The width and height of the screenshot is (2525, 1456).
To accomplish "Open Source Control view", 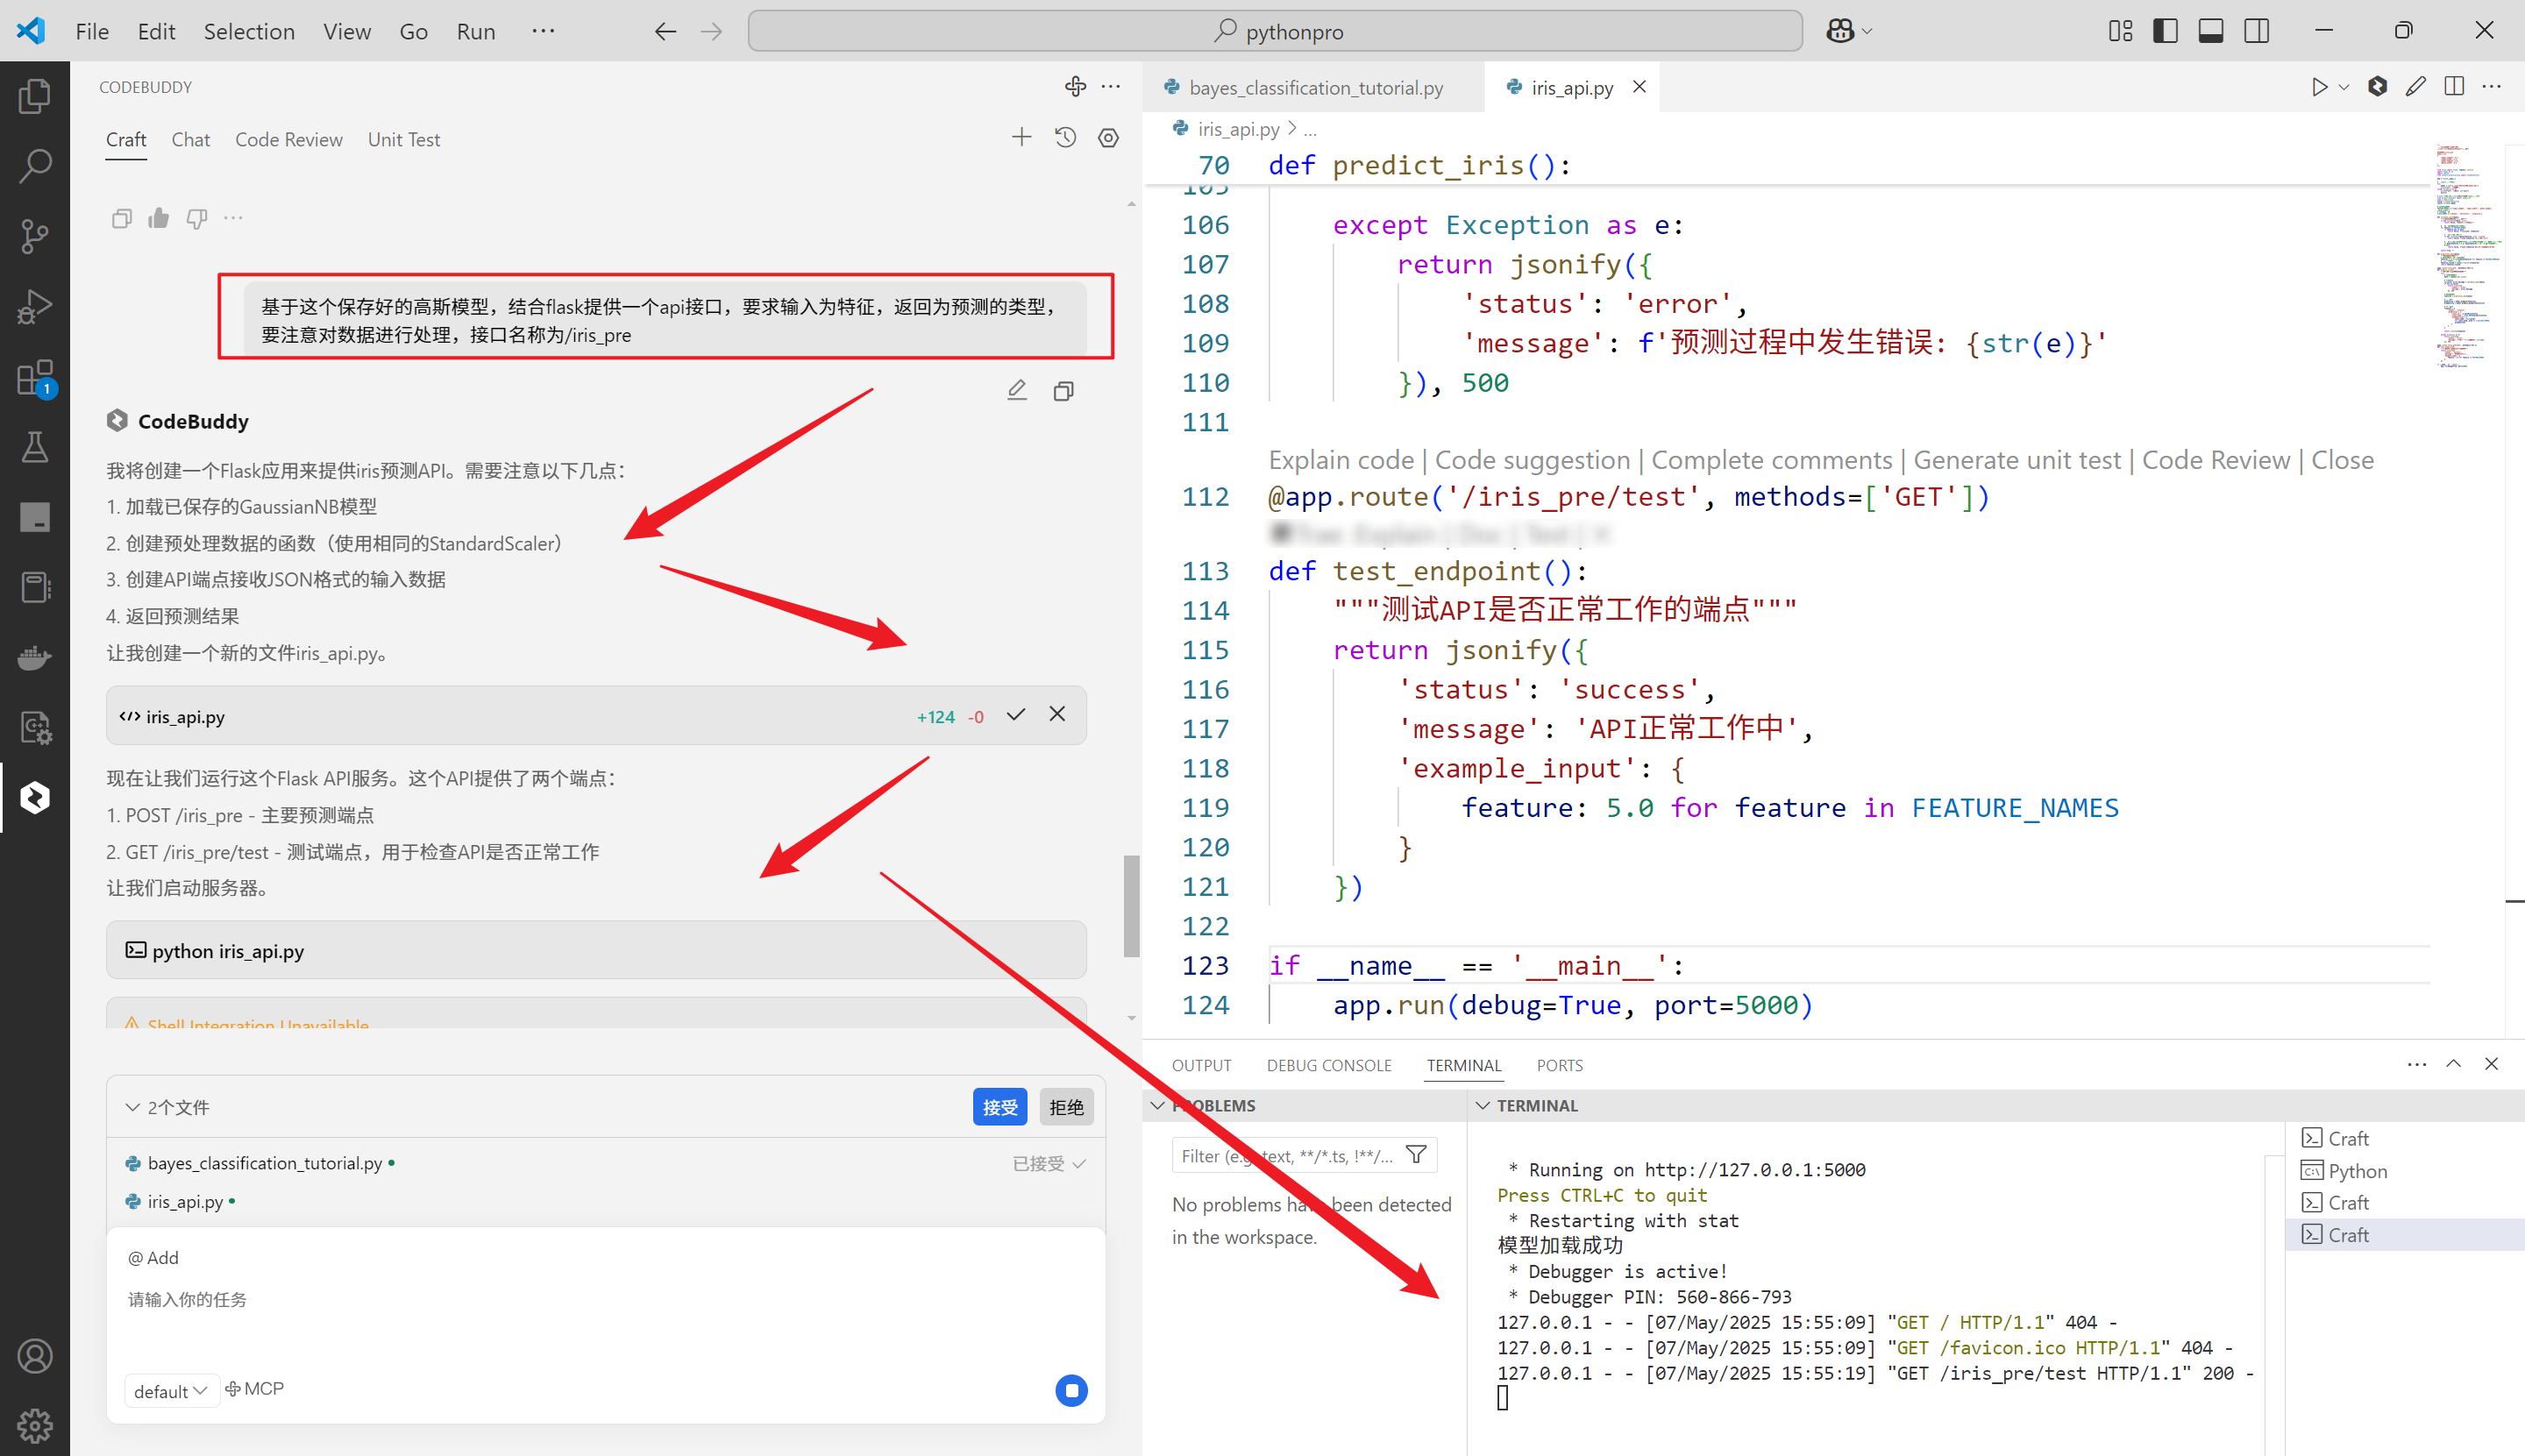I will click(35, 236).
